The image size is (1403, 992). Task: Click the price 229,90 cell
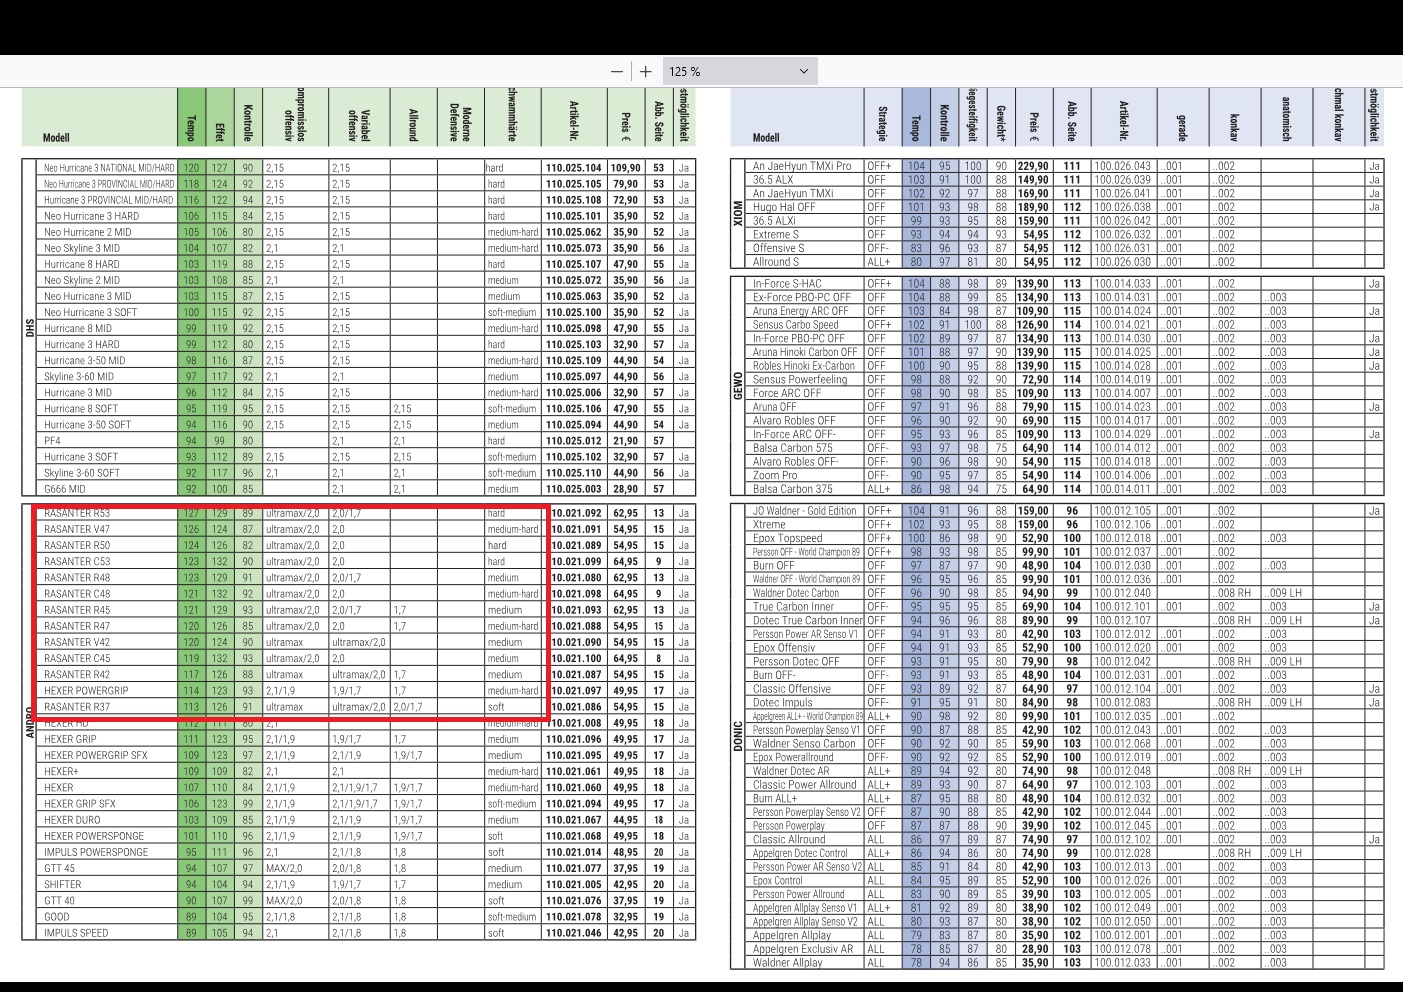click(1033, 166)
